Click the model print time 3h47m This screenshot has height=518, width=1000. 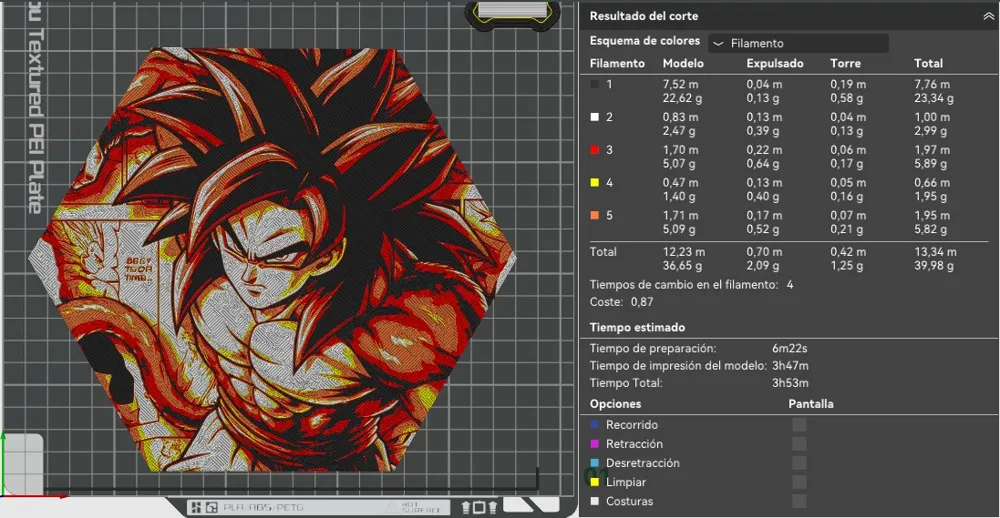pos(790,366)
